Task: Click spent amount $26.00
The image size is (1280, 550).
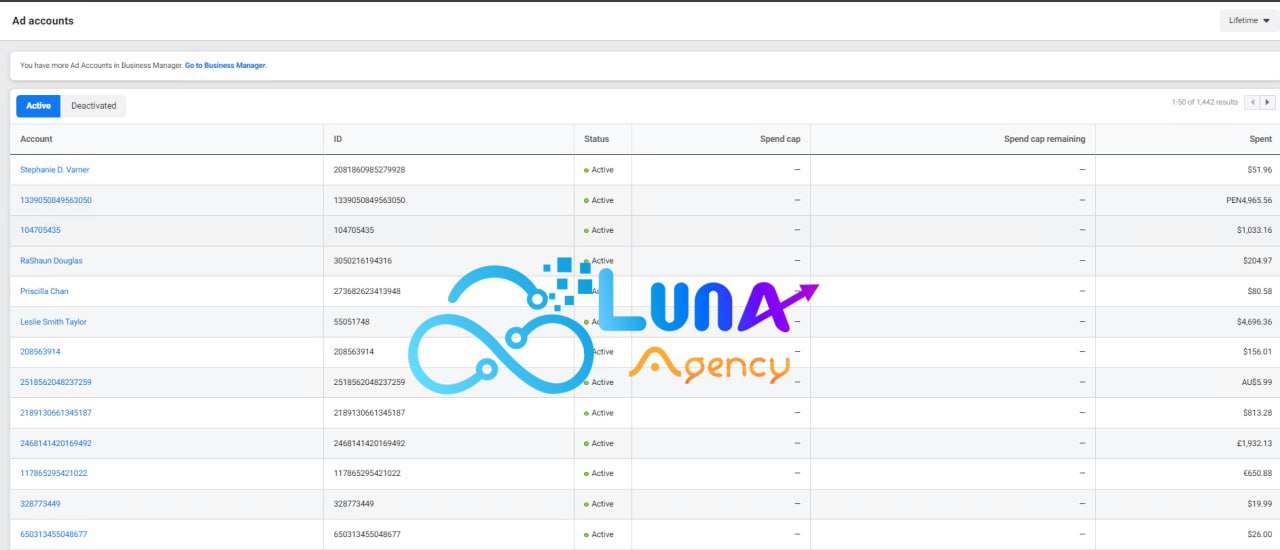Action: tap(1259, 534)
